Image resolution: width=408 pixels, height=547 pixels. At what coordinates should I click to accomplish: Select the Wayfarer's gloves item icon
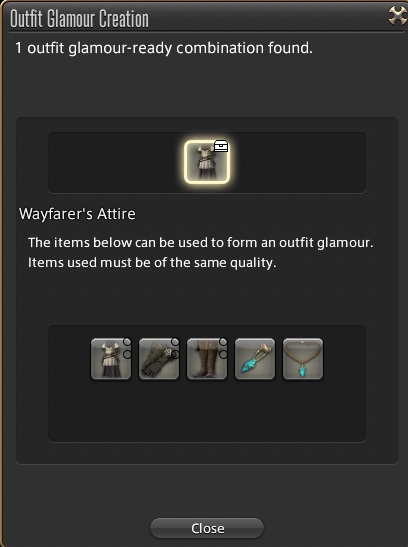tap(159, 359)
